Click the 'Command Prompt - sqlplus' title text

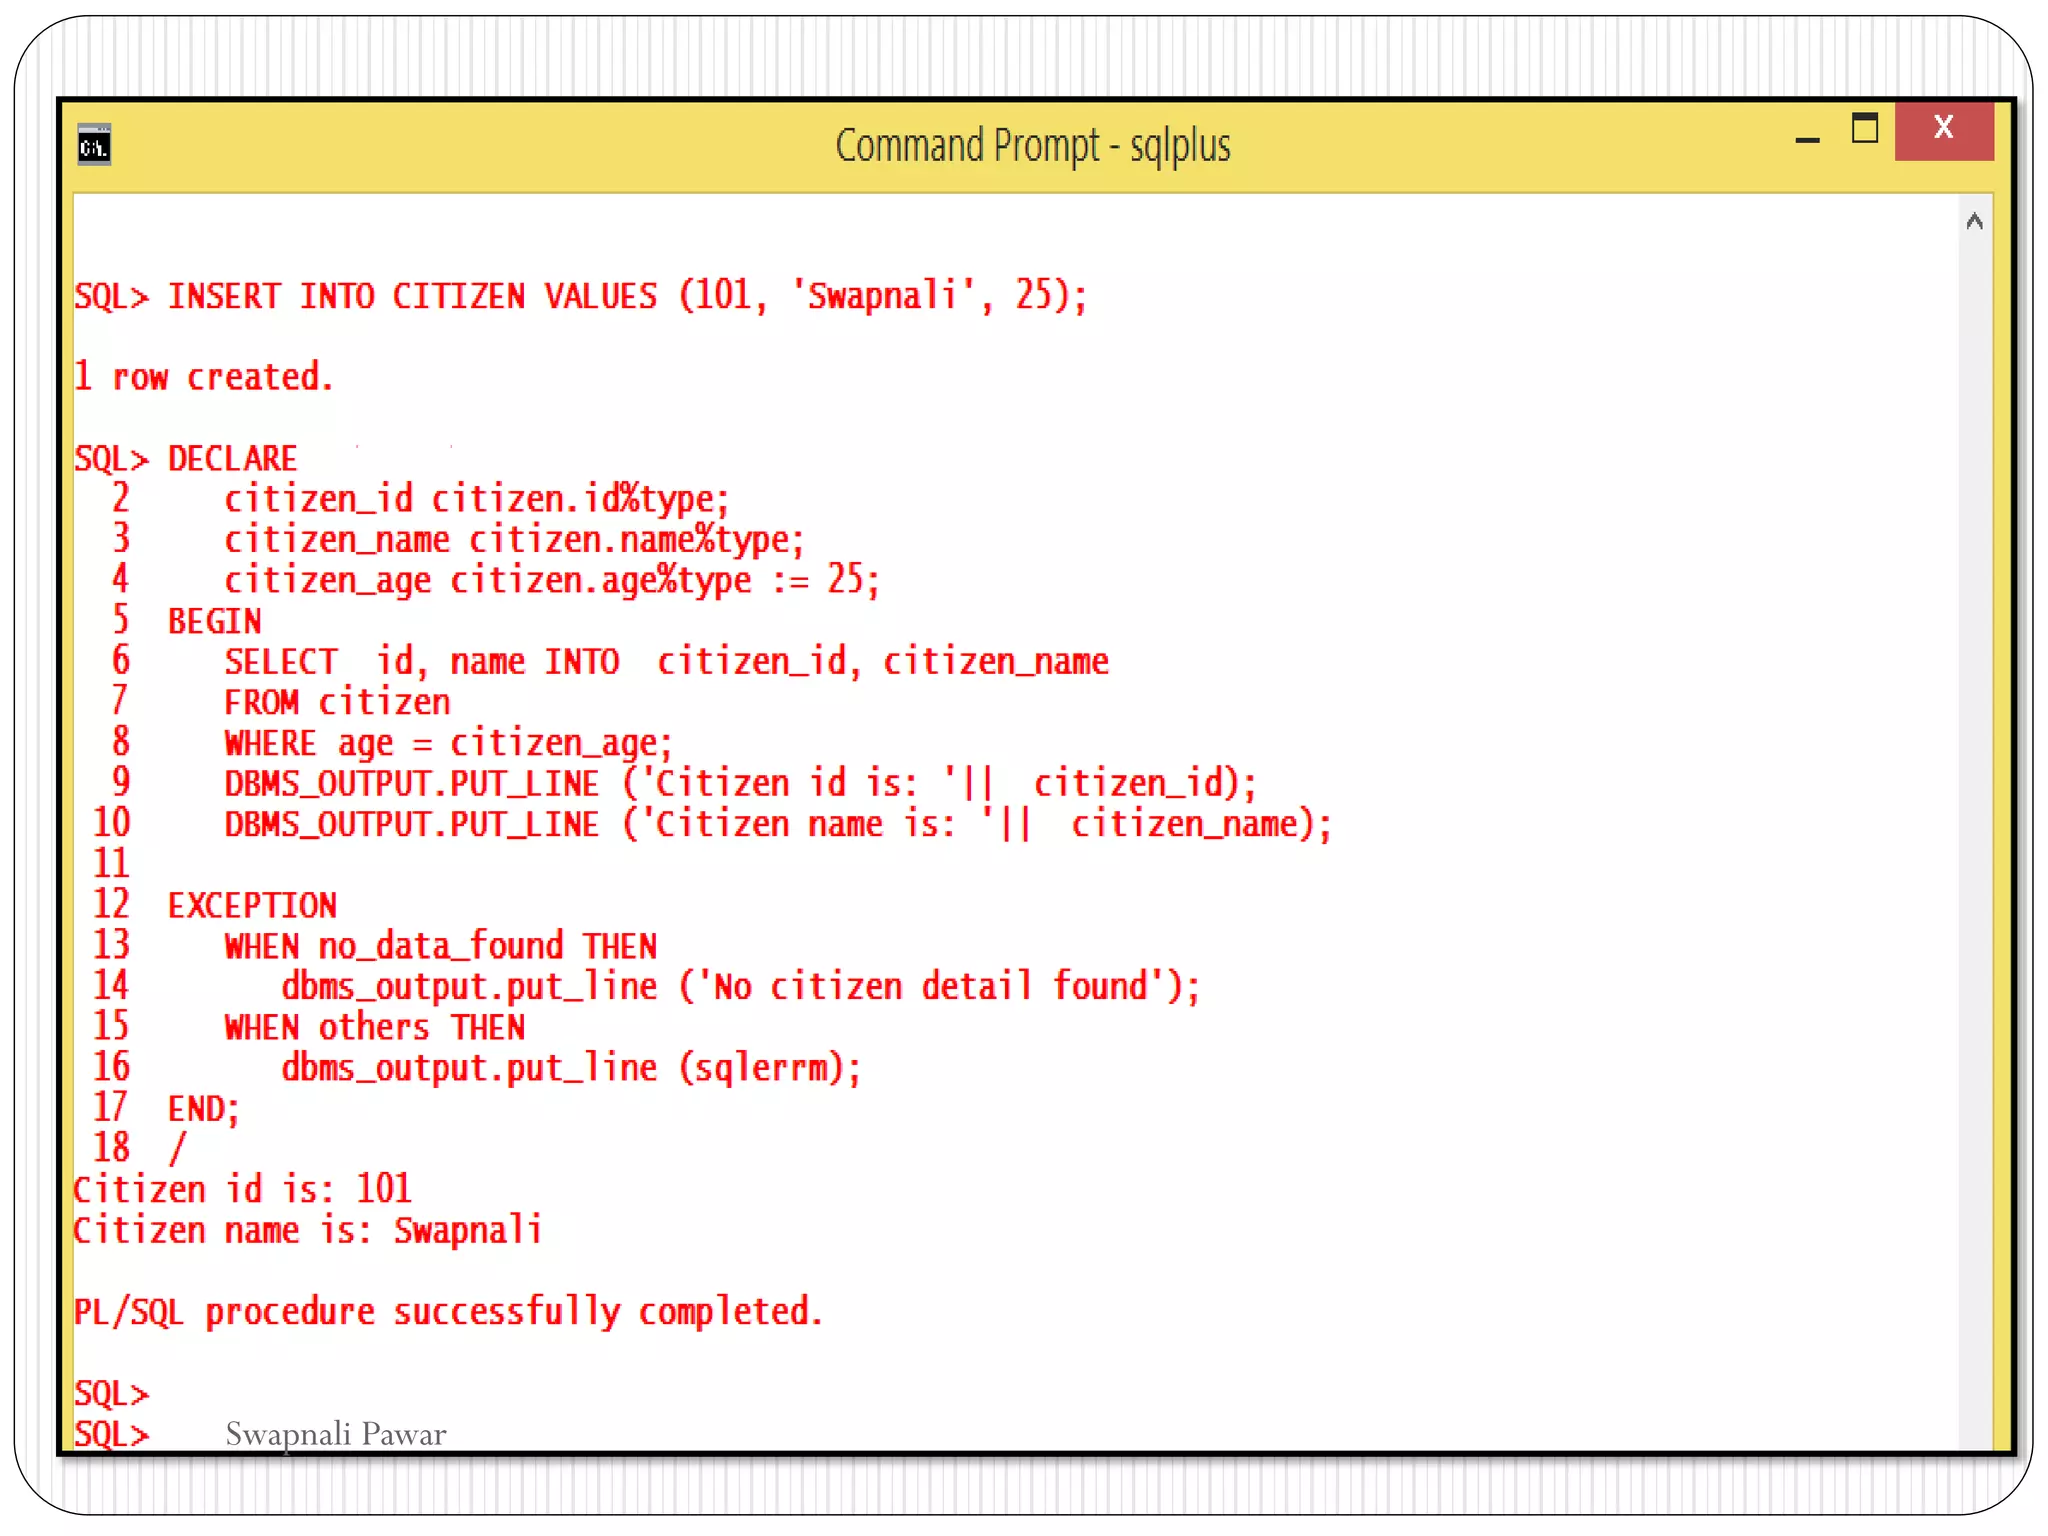point(1032,146)
